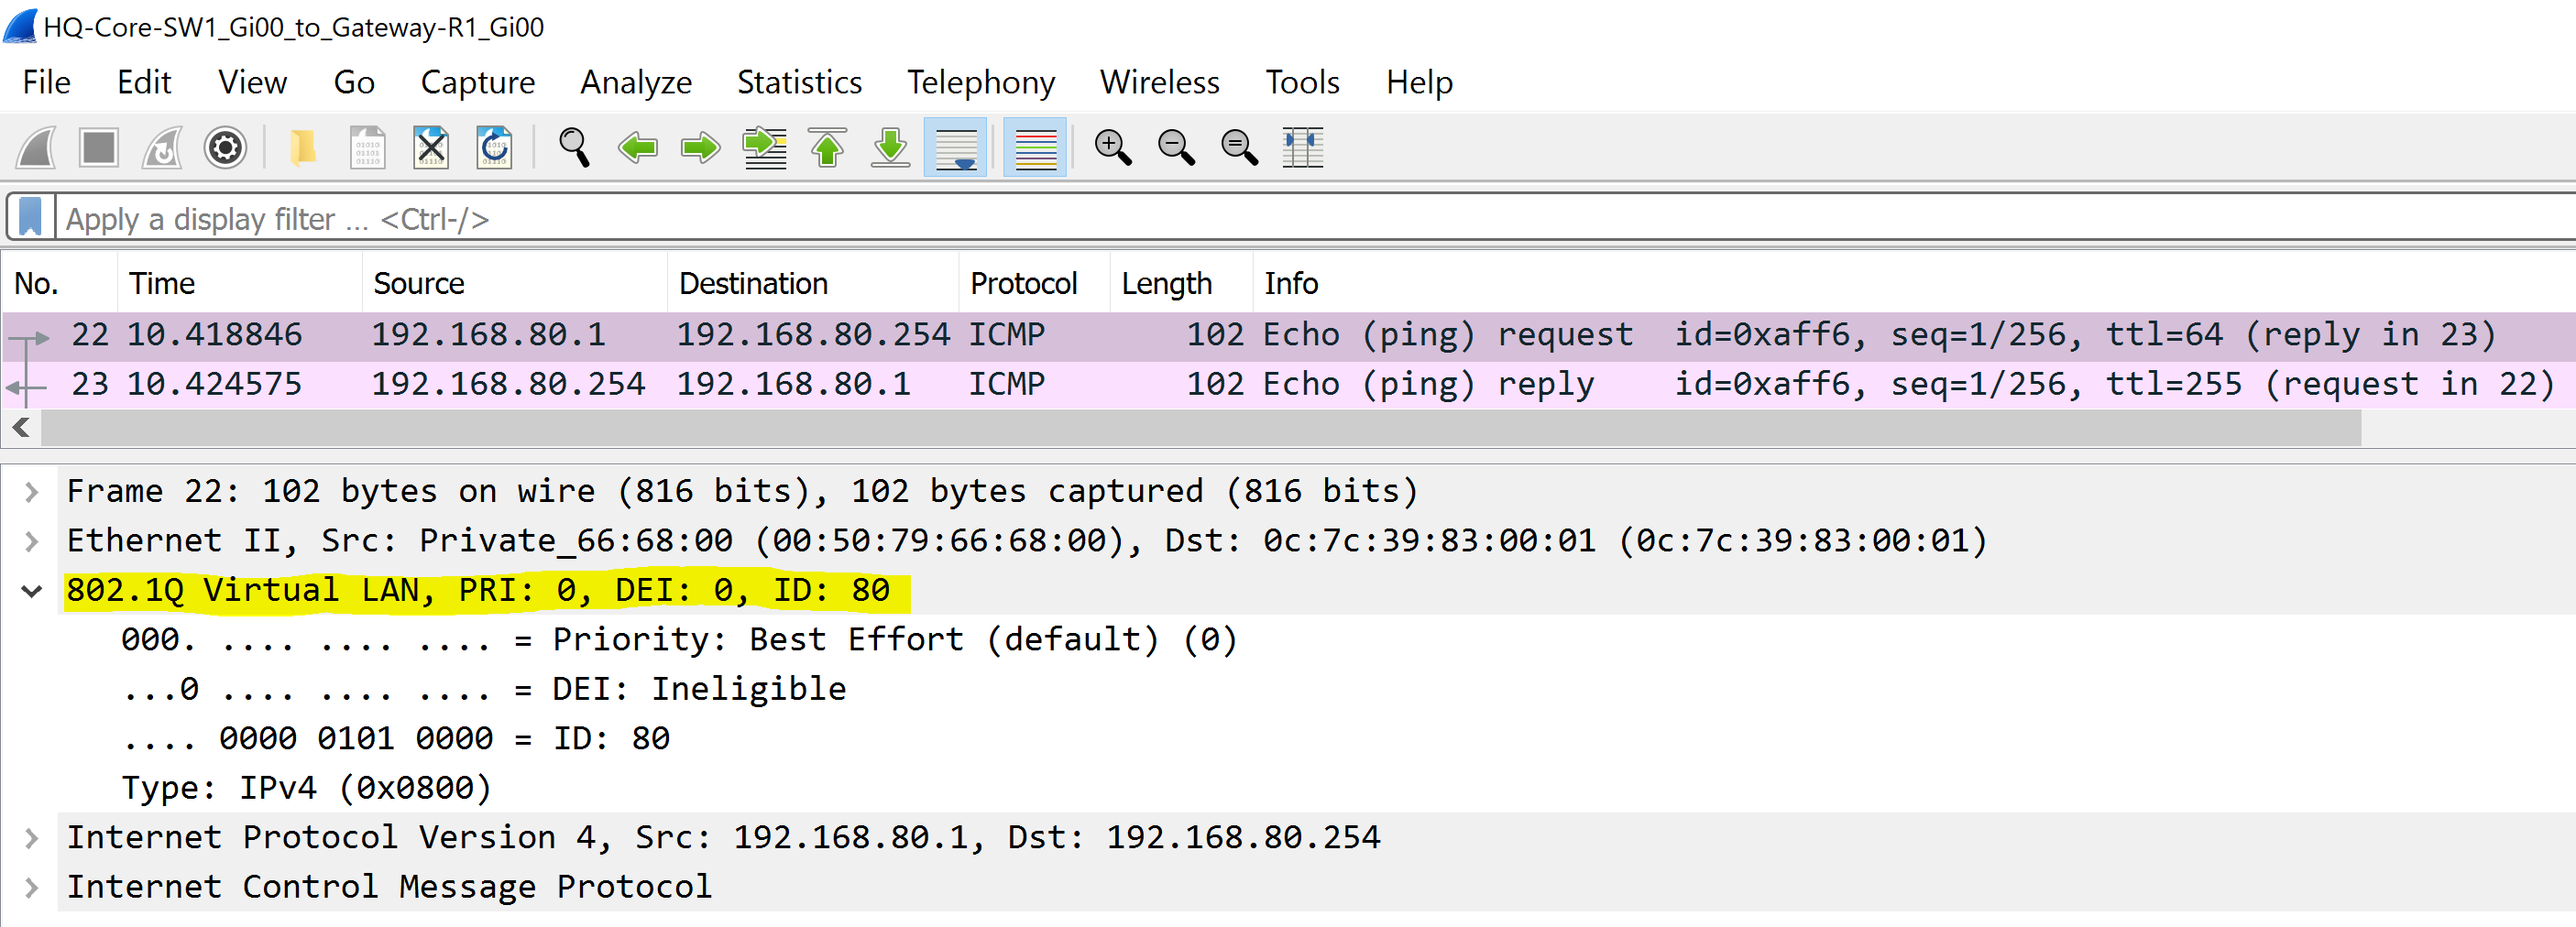
Task: Open the Tools menu
Action: click(x=1302, y=82)
